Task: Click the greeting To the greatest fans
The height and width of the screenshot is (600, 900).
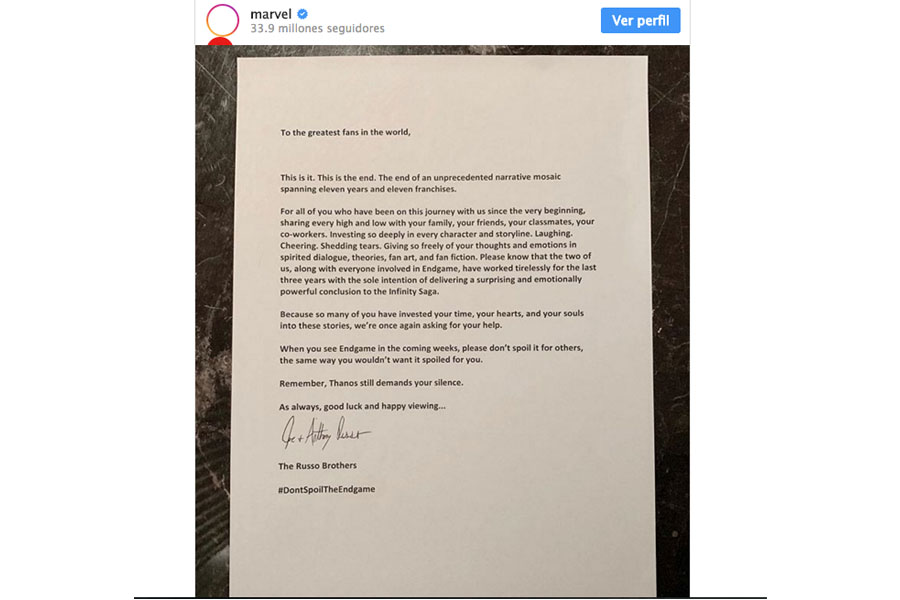Action: click(346, 132)
